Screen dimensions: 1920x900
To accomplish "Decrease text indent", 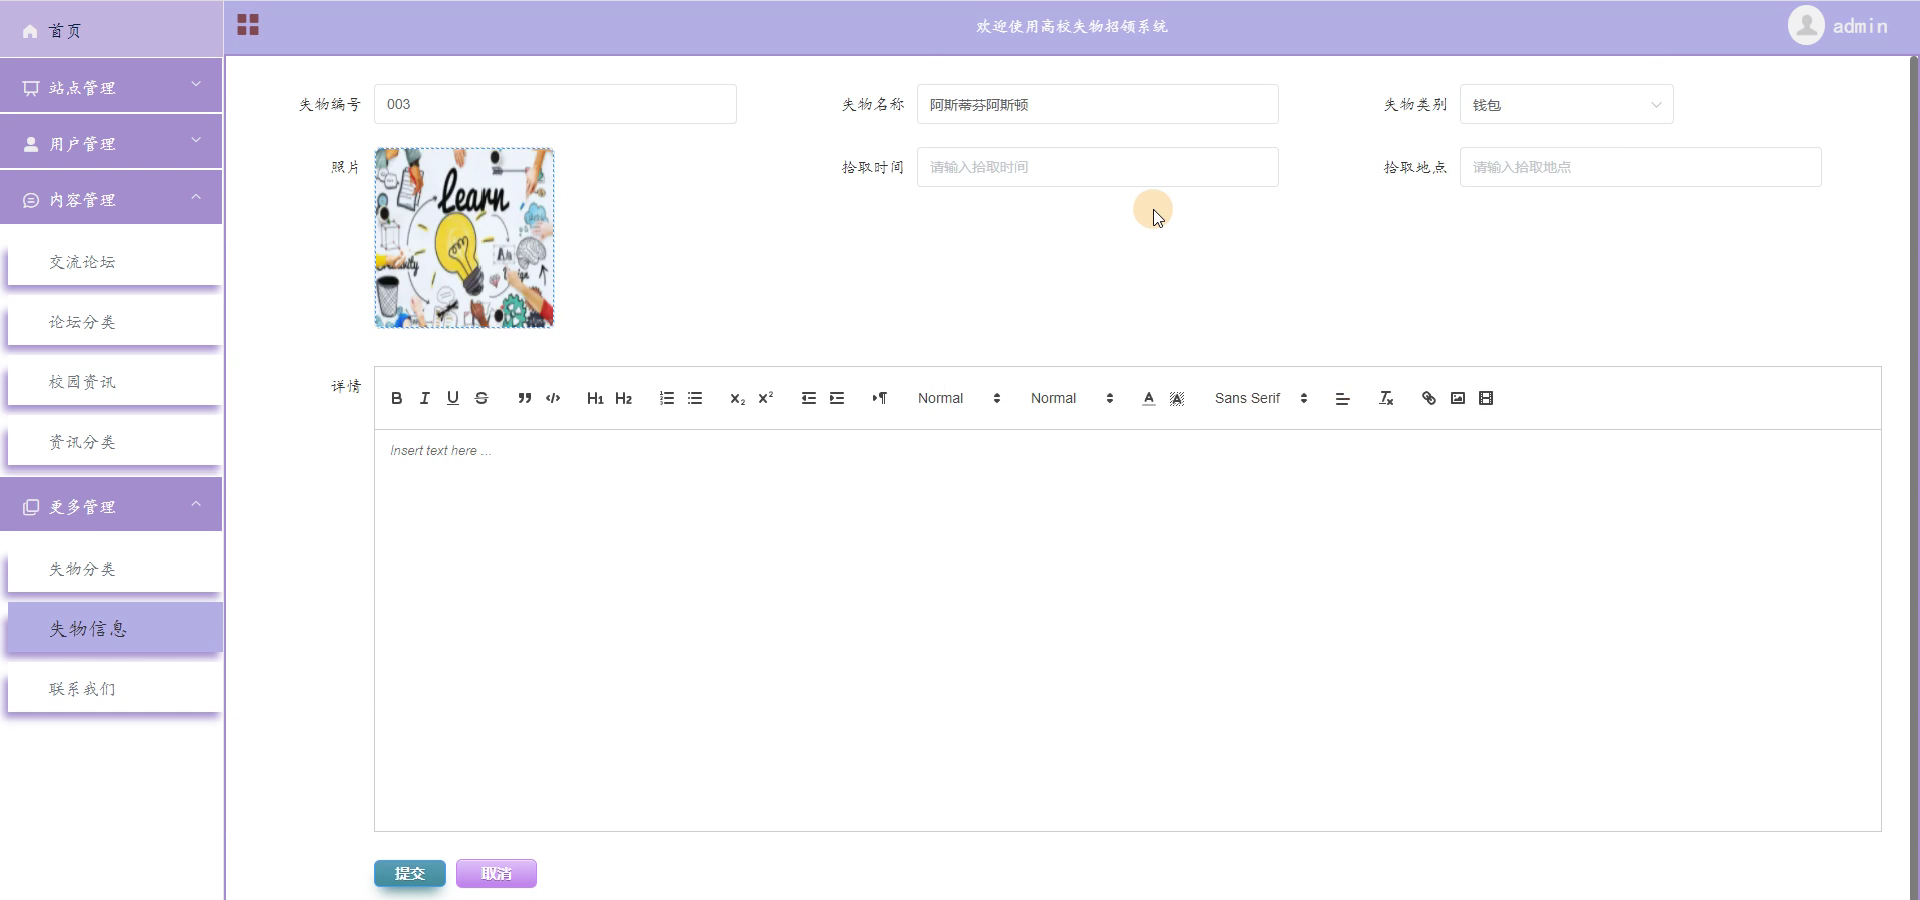I will pyautogui.click(x=809, y=398).
